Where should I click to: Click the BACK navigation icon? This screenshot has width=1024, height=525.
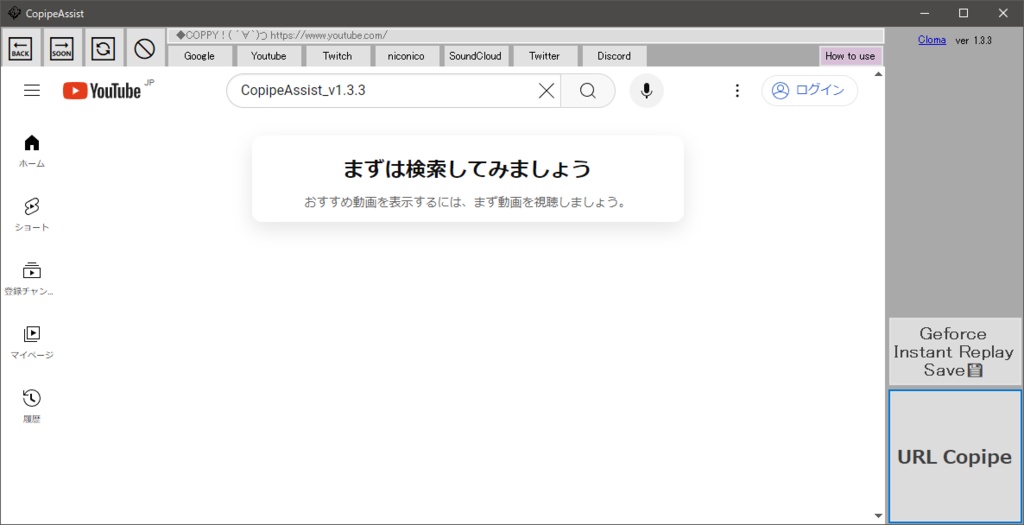coord(20,47)
